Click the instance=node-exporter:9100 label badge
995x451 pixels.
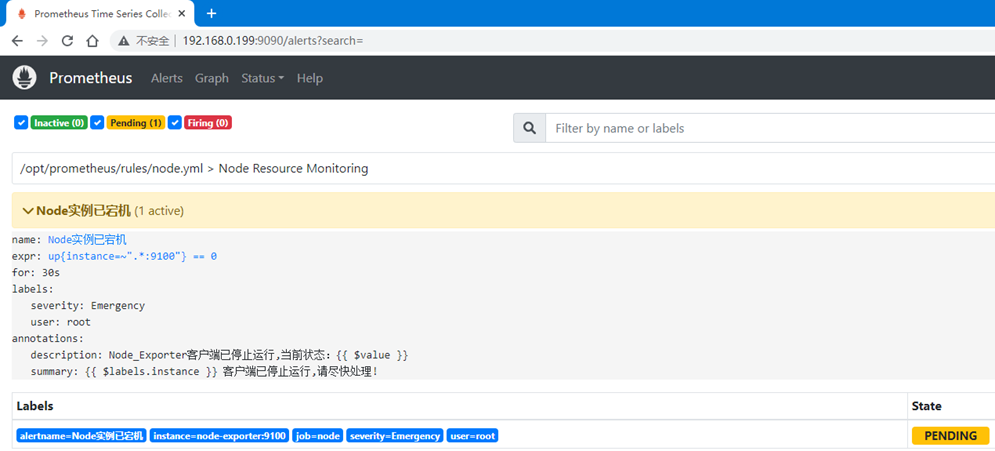tap(220, 436)
